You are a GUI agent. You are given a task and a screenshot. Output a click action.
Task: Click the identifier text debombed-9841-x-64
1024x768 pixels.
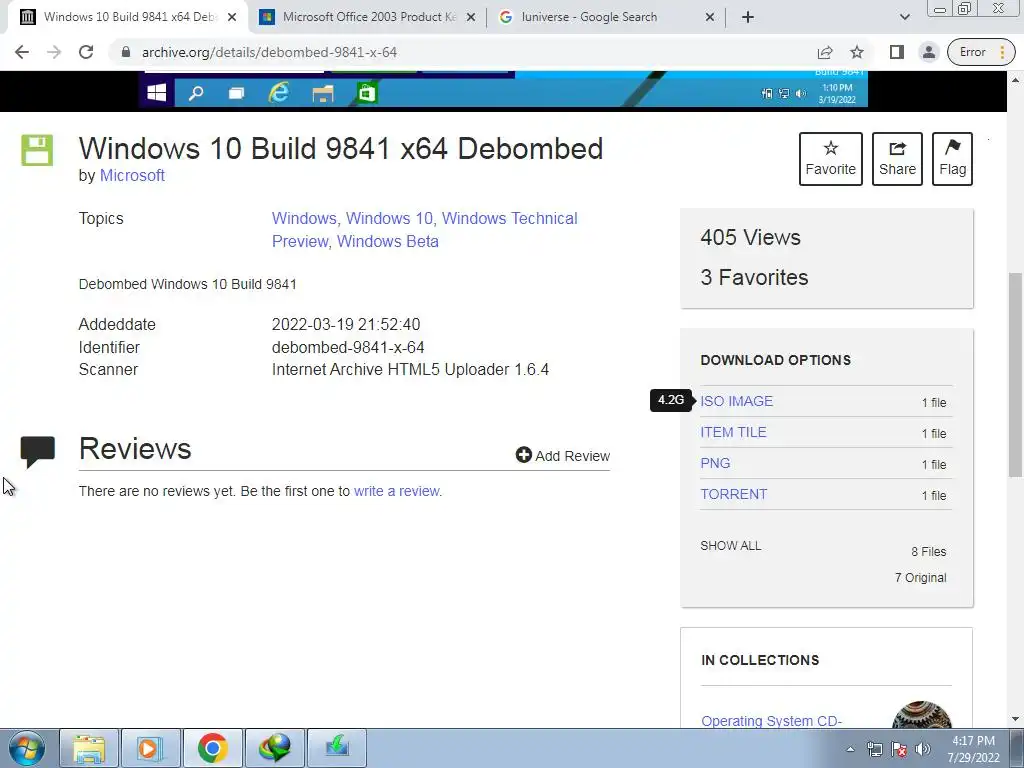click(348, 347)
